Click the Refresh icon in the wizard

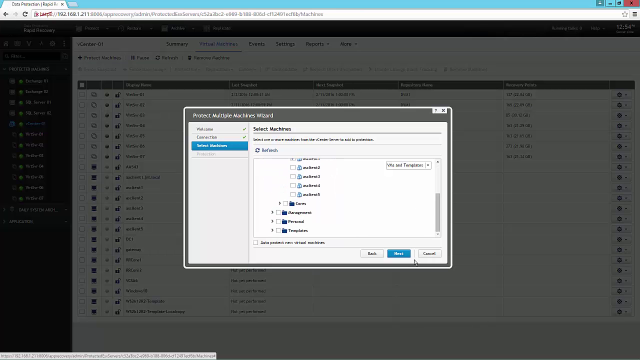coord(257,151)
